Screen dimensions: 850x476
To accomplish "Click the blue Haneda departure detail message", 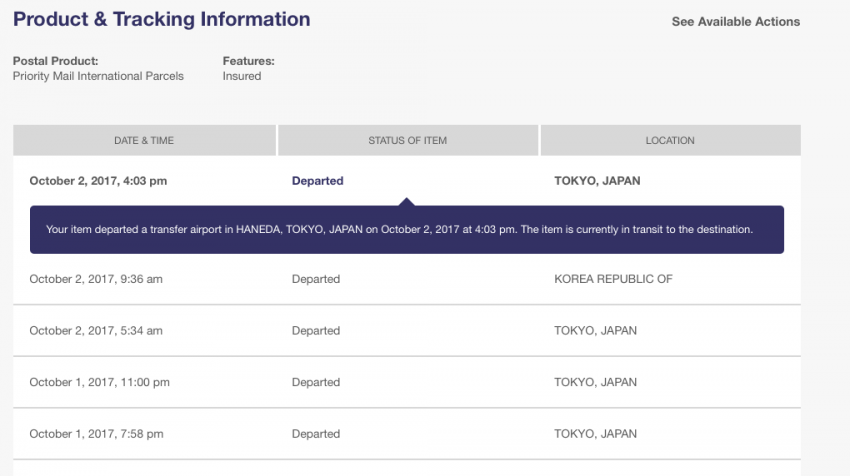I will coord(407,229).
